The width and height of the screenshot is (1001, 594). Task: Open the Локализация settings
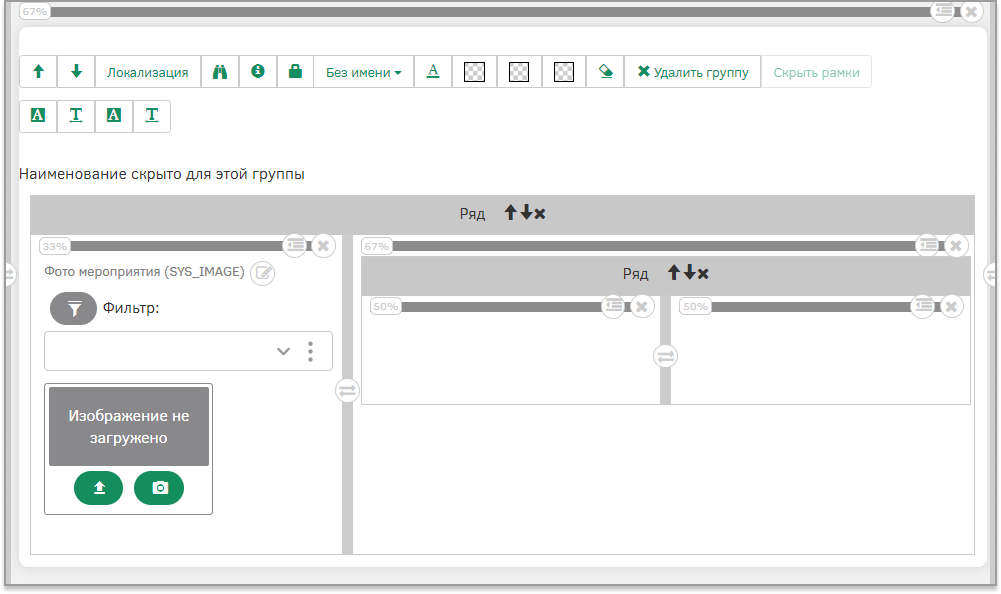tap(147, 72)
